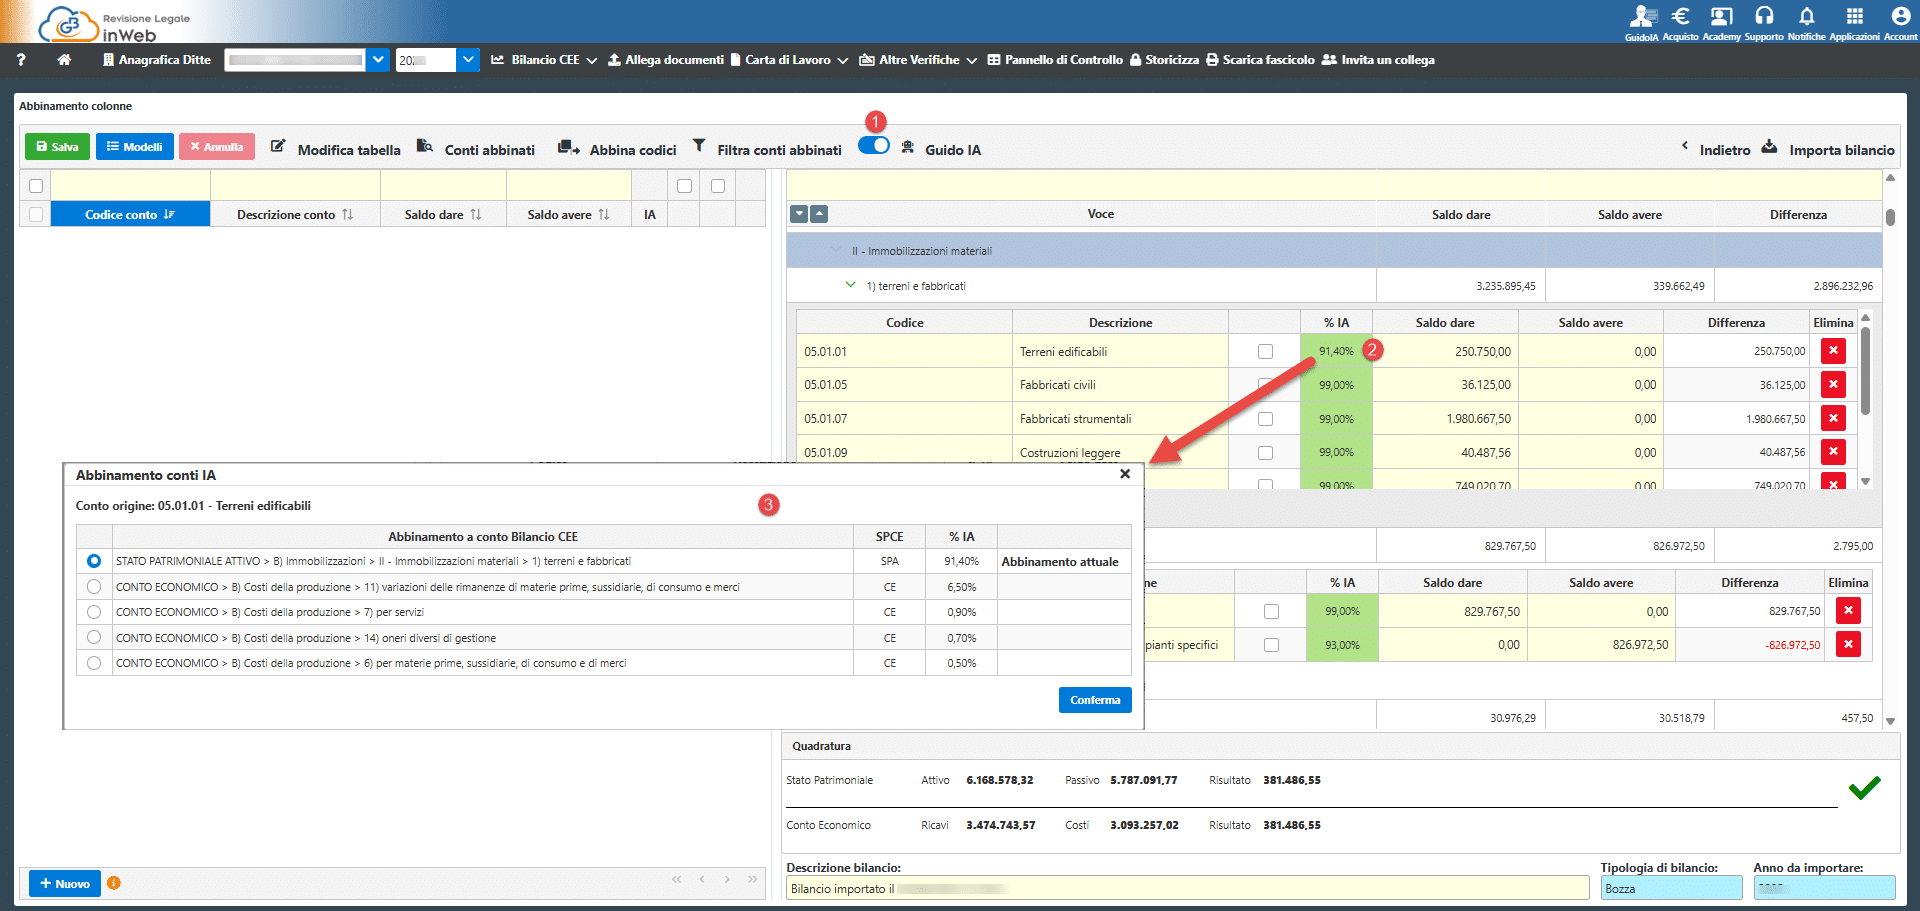
Task: Collapse the 1) terreni e fabbricati row
Action: (x=850, y=285)
